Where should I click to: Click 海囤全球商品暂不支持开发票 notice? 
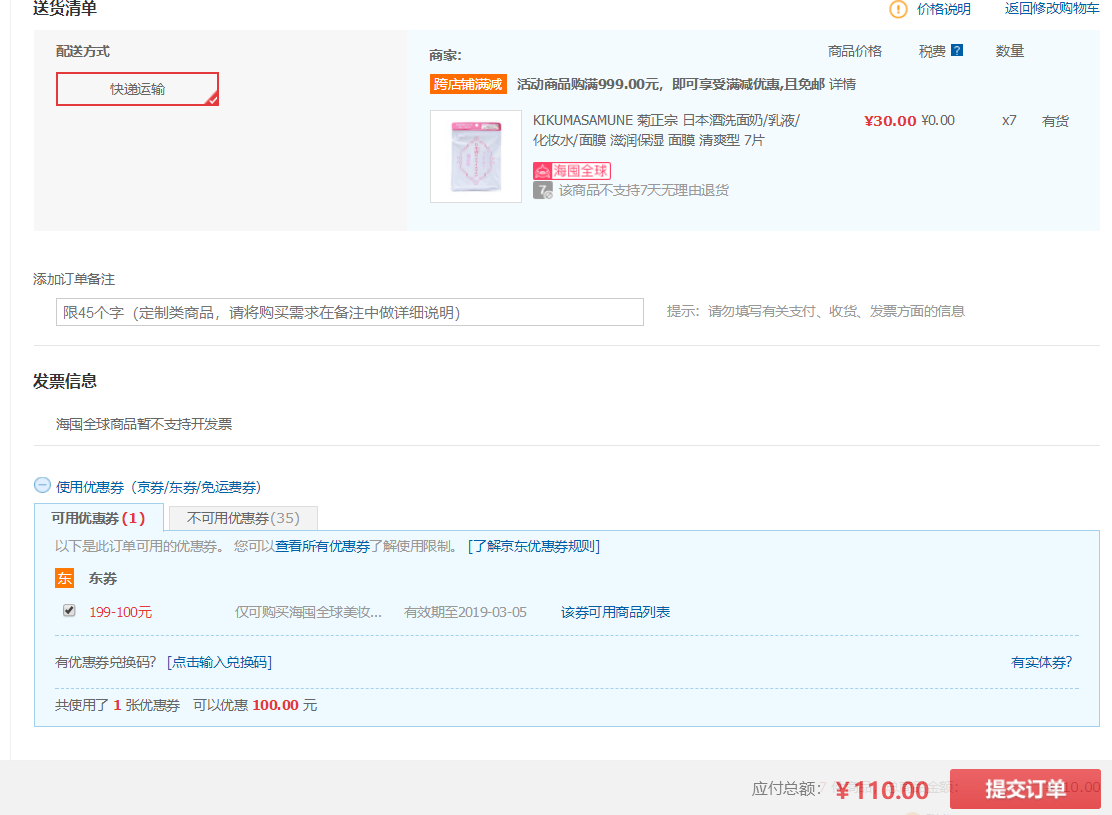144,424
